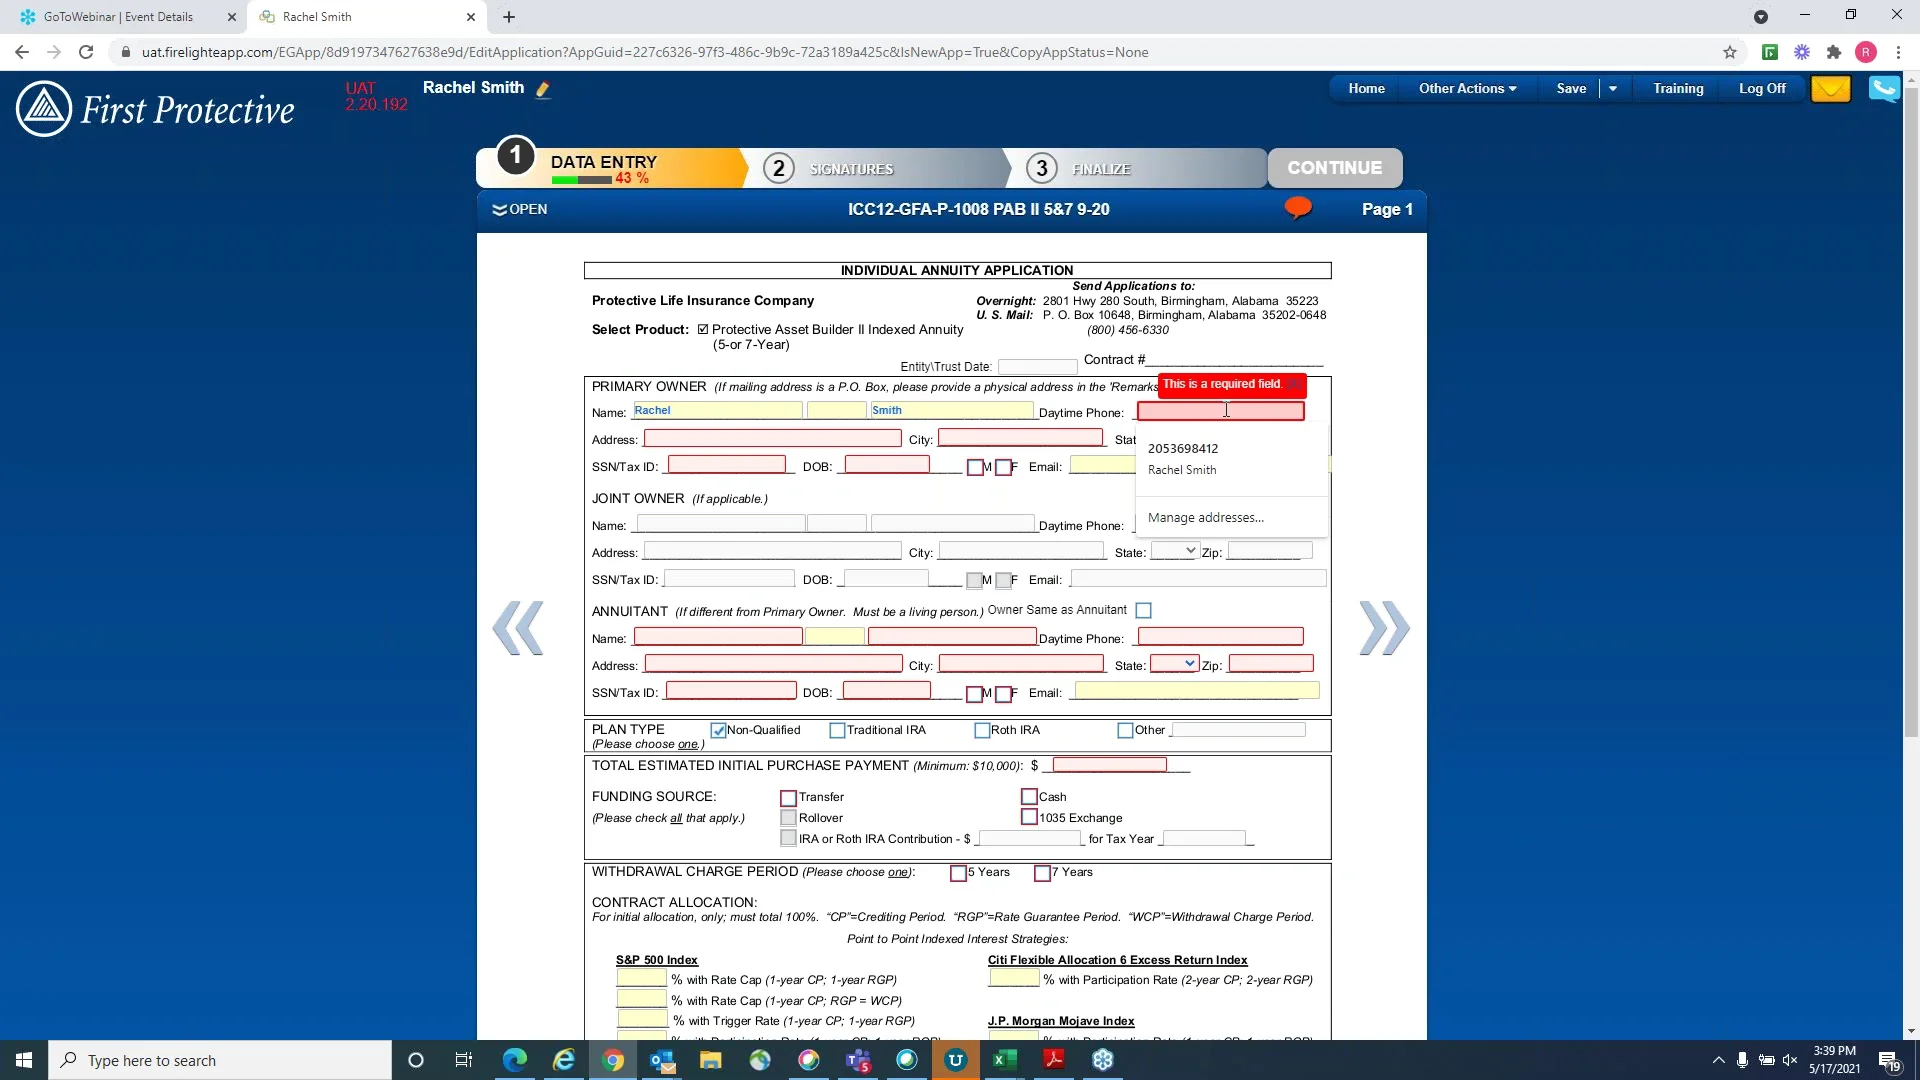Click the pencil edit icon next to Rachel Smith
This screenshot has width=1920, height=1080.
pyautogui.click(x=543, y=88)
